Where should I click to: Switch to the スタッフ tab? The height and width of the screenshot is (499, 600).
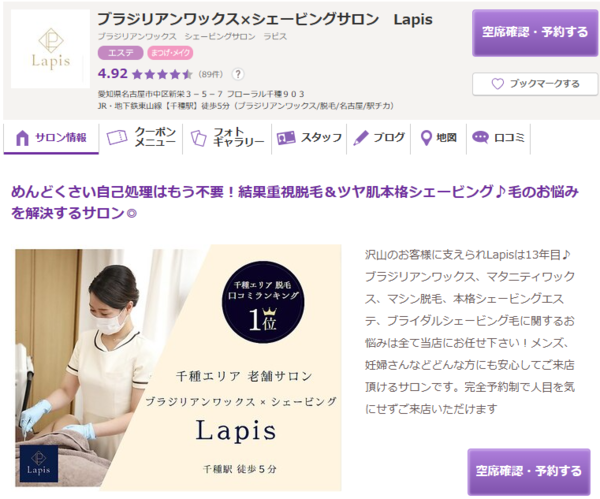click(309, 138)
